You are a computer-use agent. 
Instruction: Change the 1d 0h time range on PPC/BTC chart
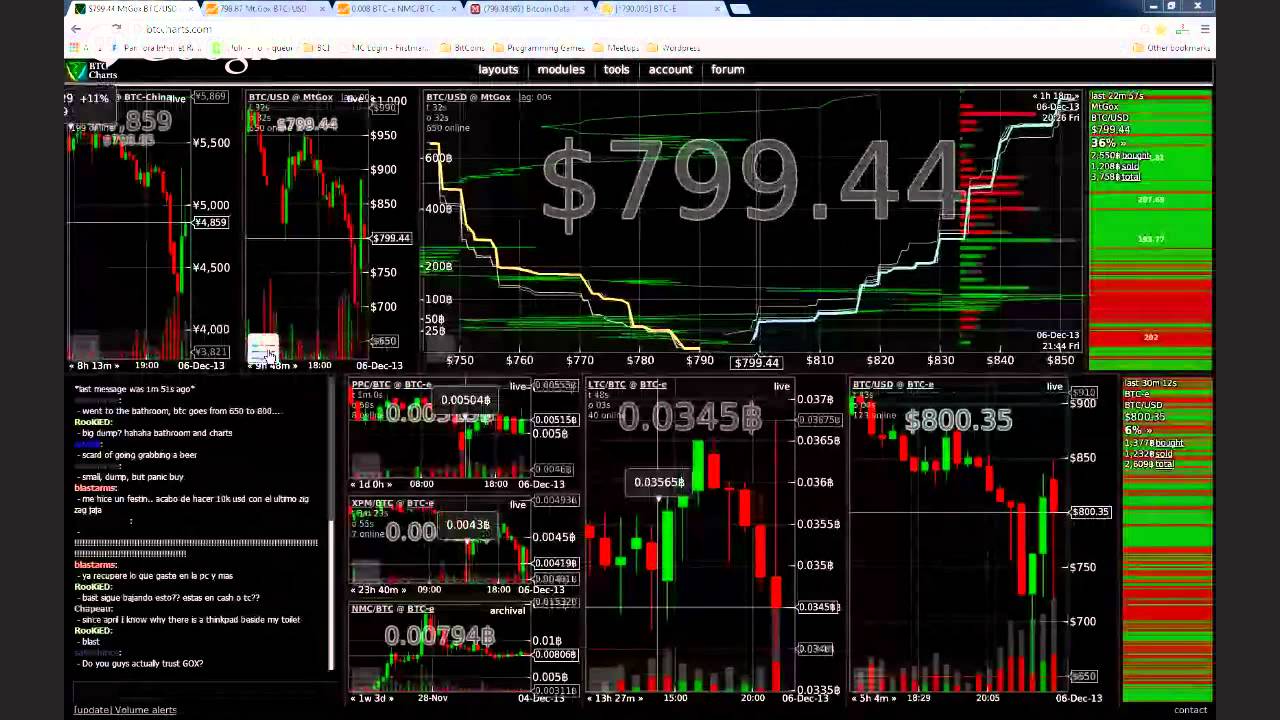point(371,484)
